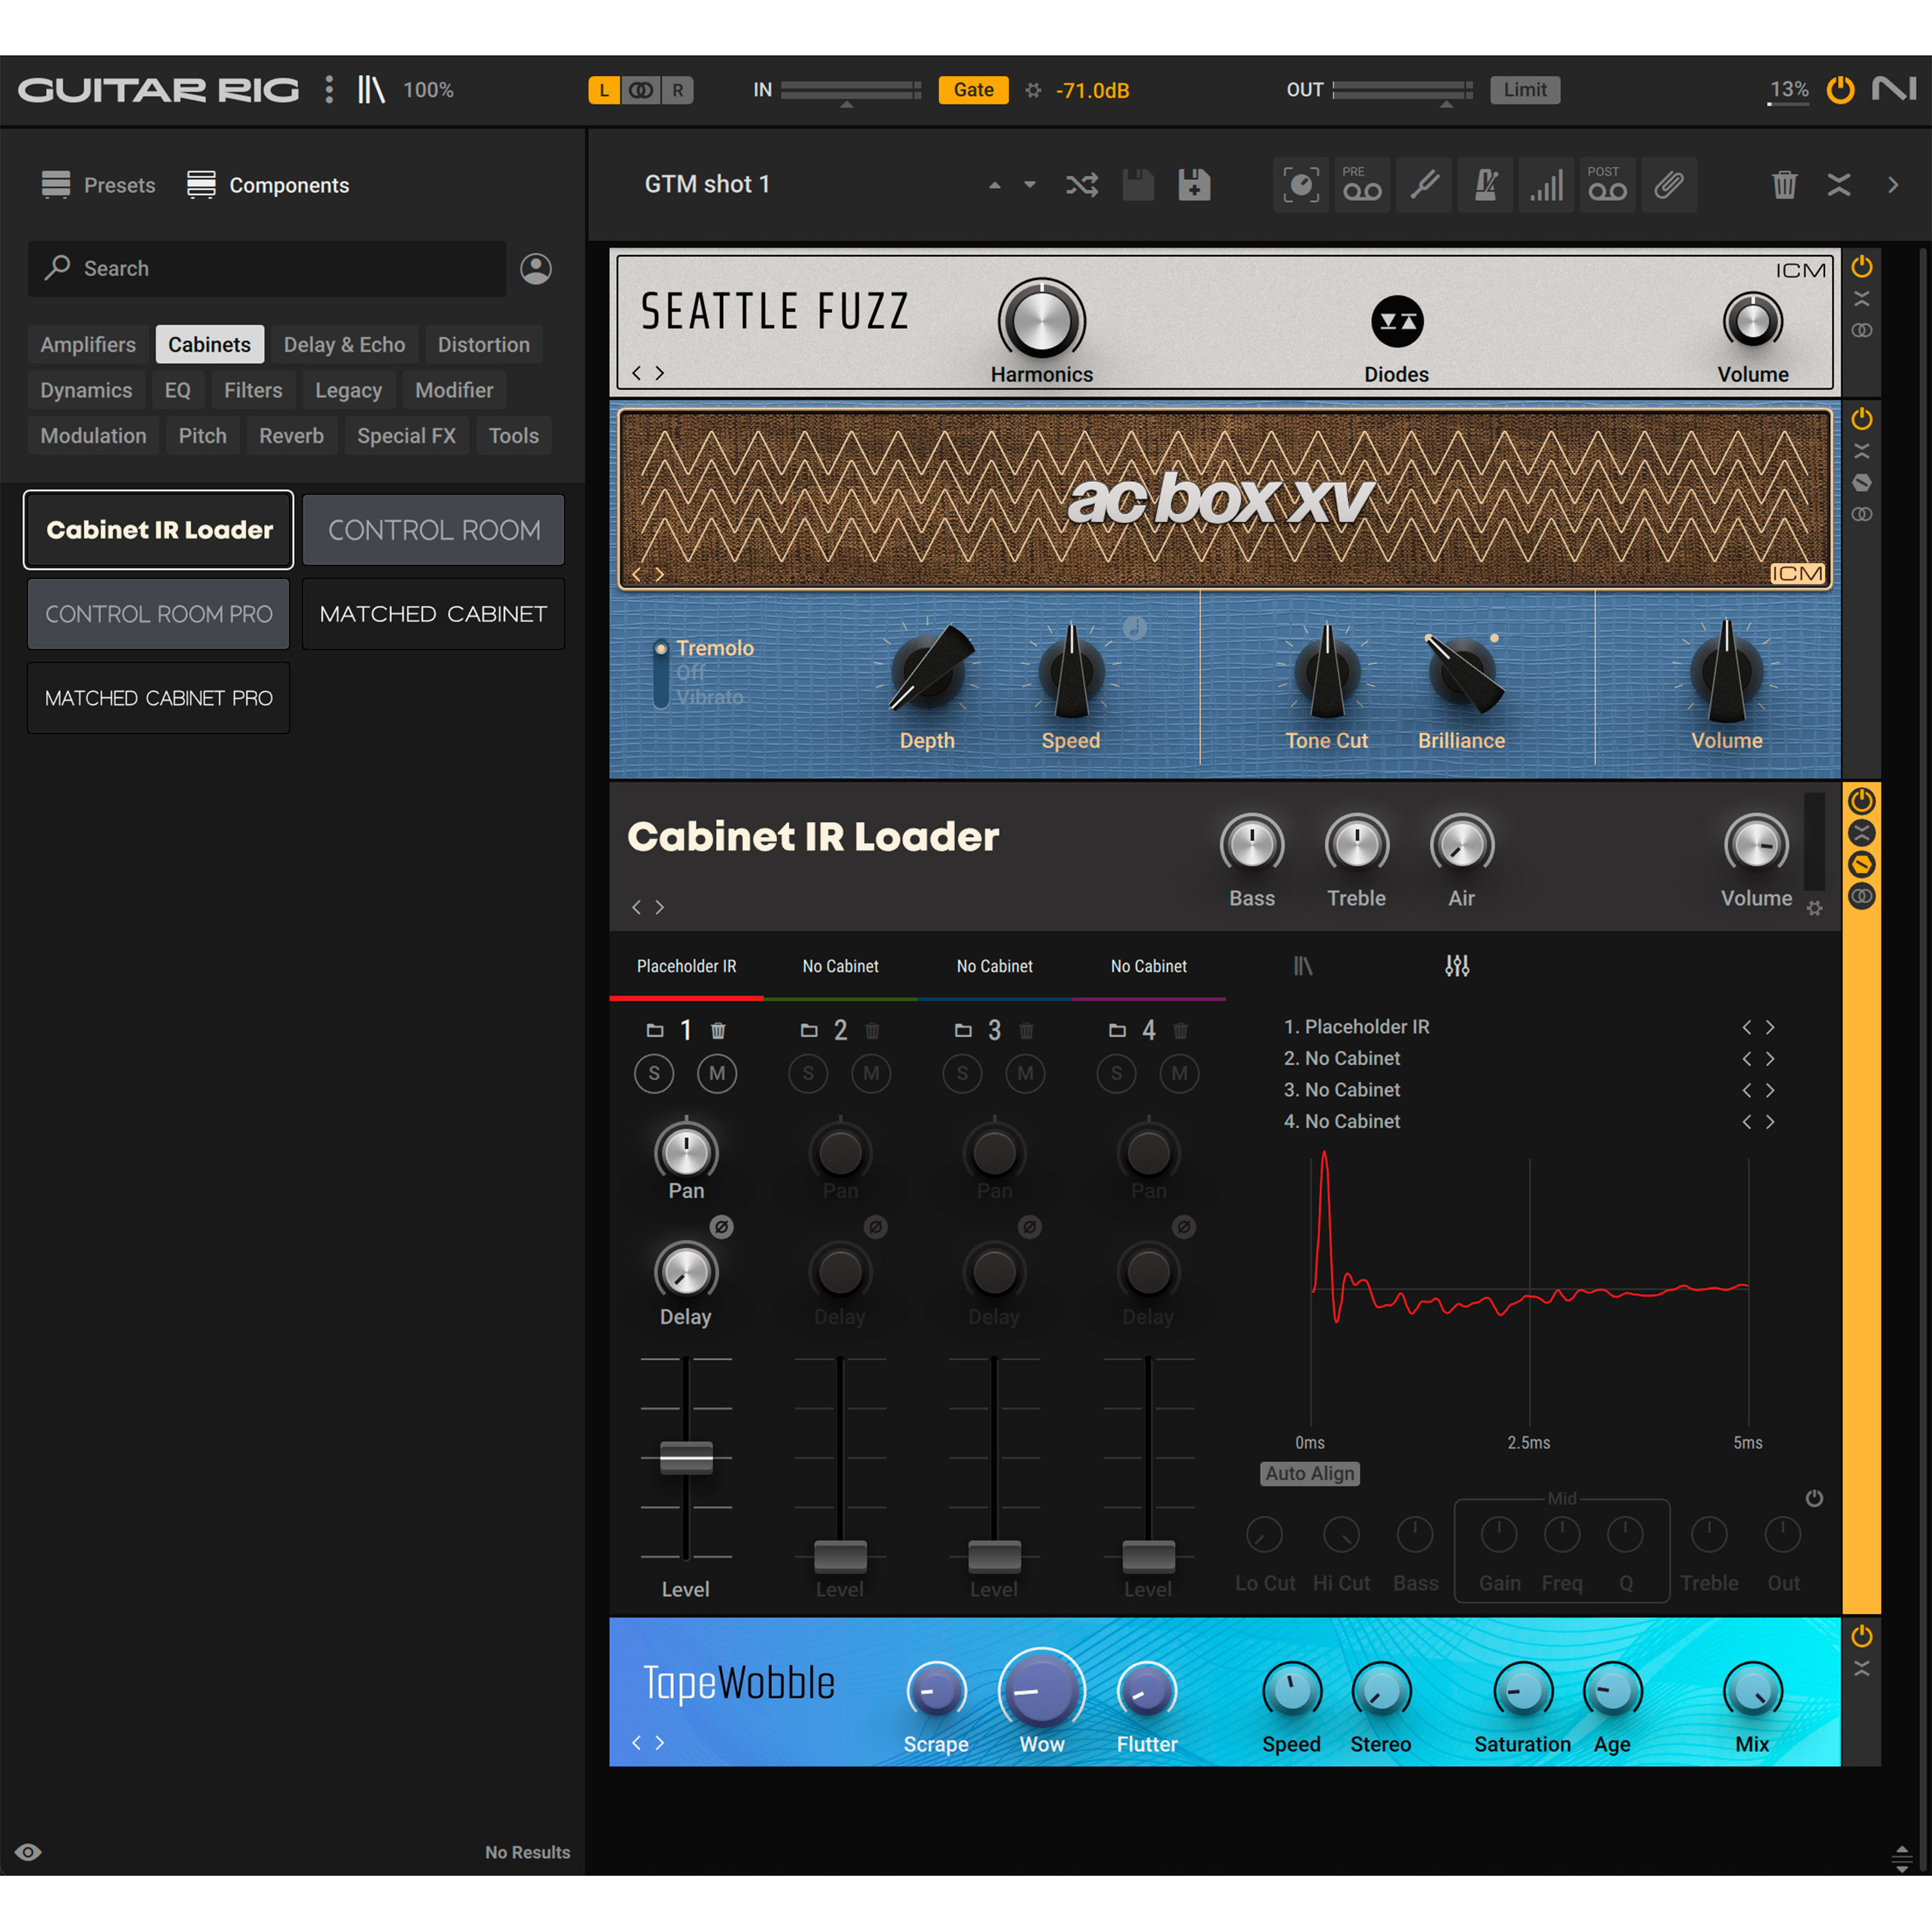
Task: Click the Auto Align button
Action: pos(1309,1473)
